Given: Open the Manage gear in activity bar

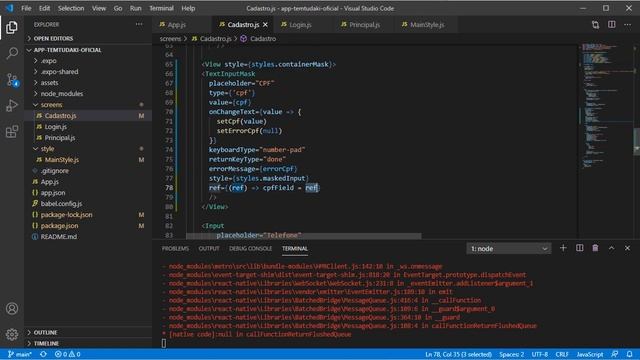Looking at the screenshot, I should click(12, 335).
